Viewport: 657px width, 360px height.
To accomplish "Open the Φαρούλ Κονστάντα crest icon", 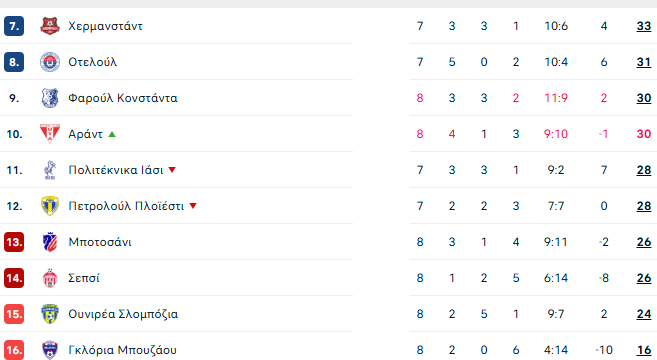I will [x=50, y=98].
